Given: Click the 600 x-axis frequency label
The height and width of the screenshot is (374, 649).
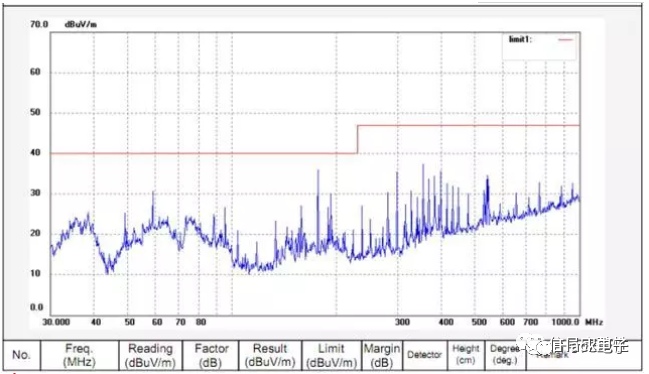Looking at the screenshot, I should [x=507, y=322].
